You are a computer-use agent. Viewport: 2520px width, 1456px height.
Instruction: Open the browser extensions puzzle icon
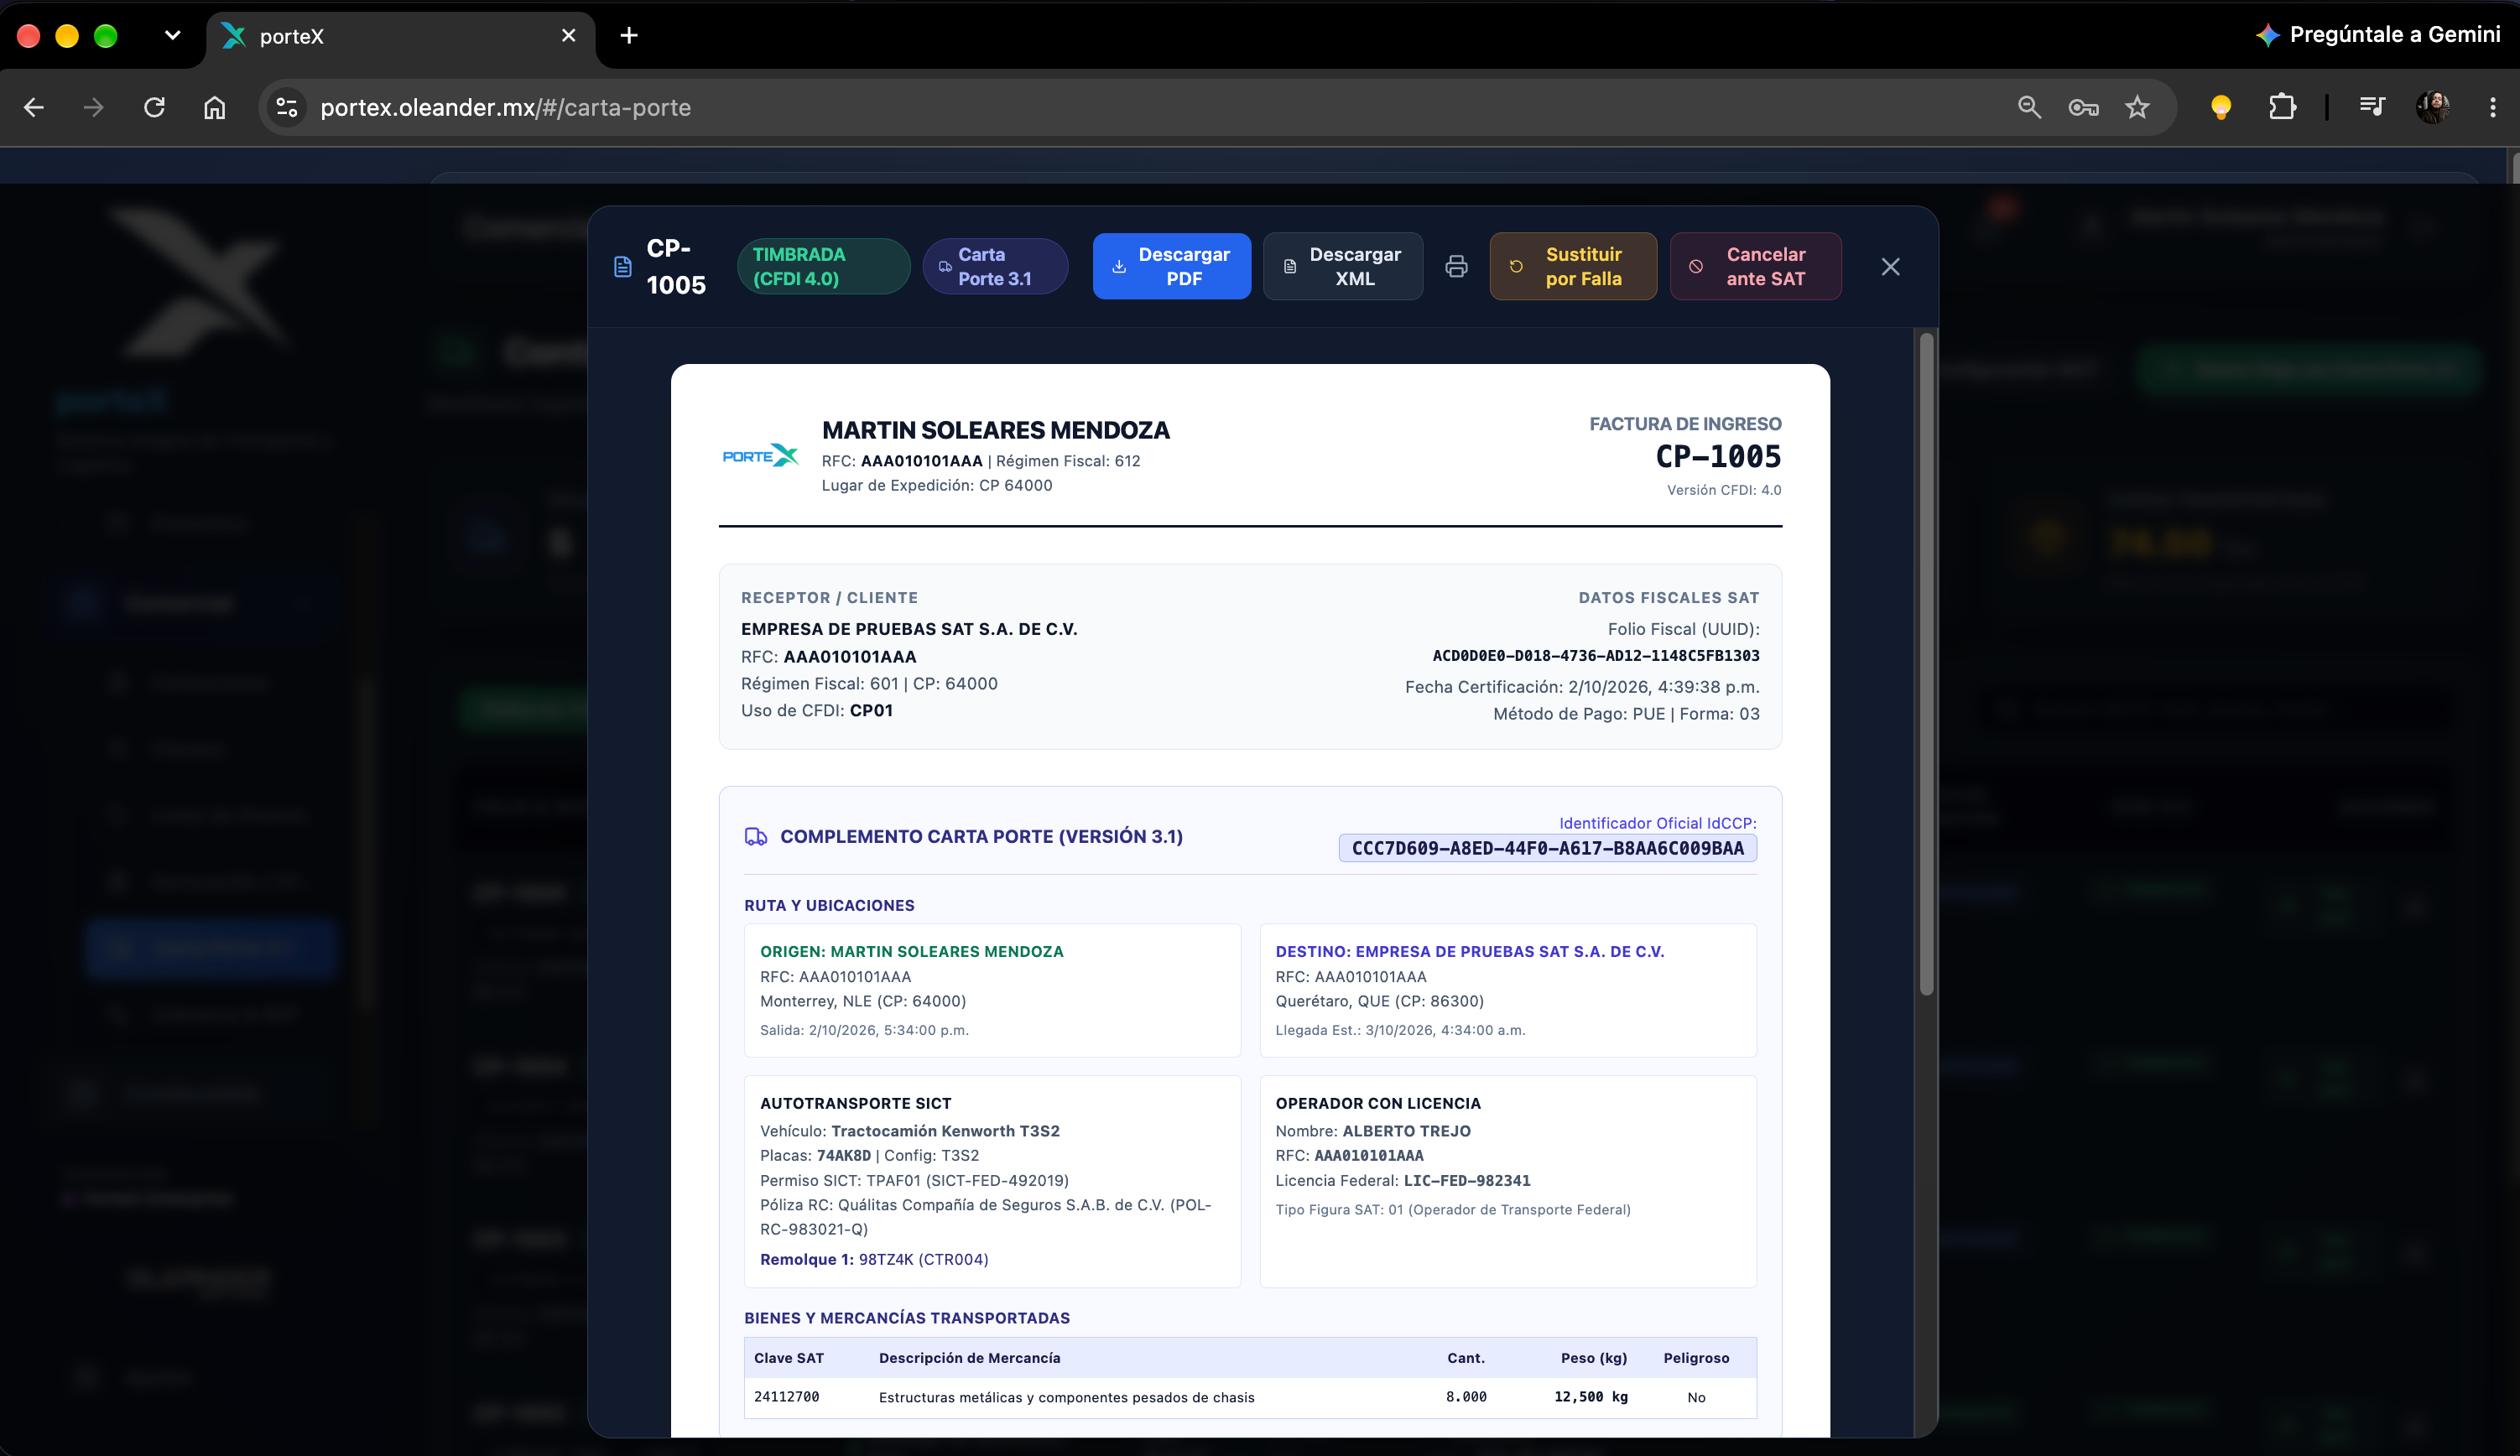pyautogui.click(x=2282, y=107)
